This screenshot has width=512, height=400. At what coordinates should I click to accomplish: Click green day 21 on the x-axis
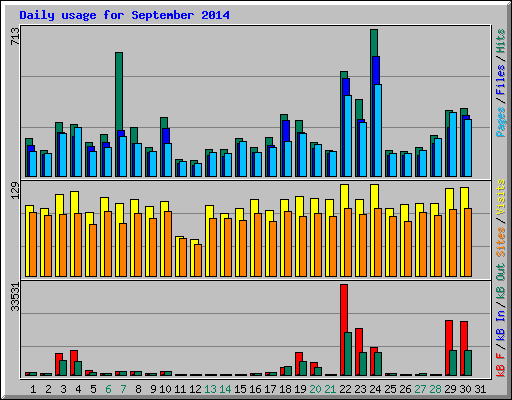point(330,389)
